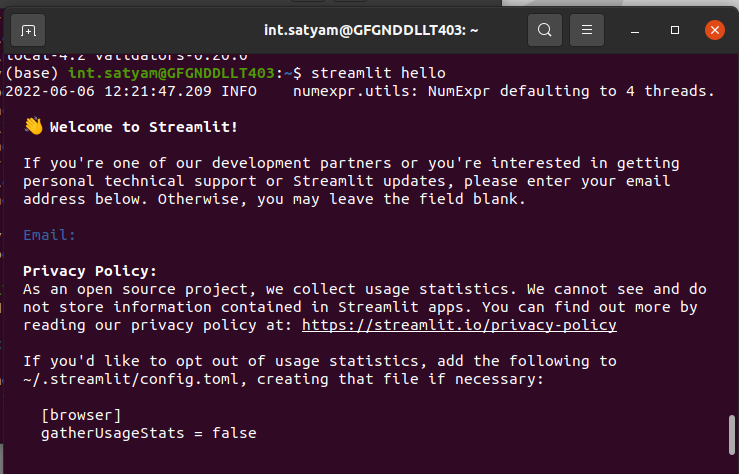Click the [browser] config section text

[x=80, y=415]
